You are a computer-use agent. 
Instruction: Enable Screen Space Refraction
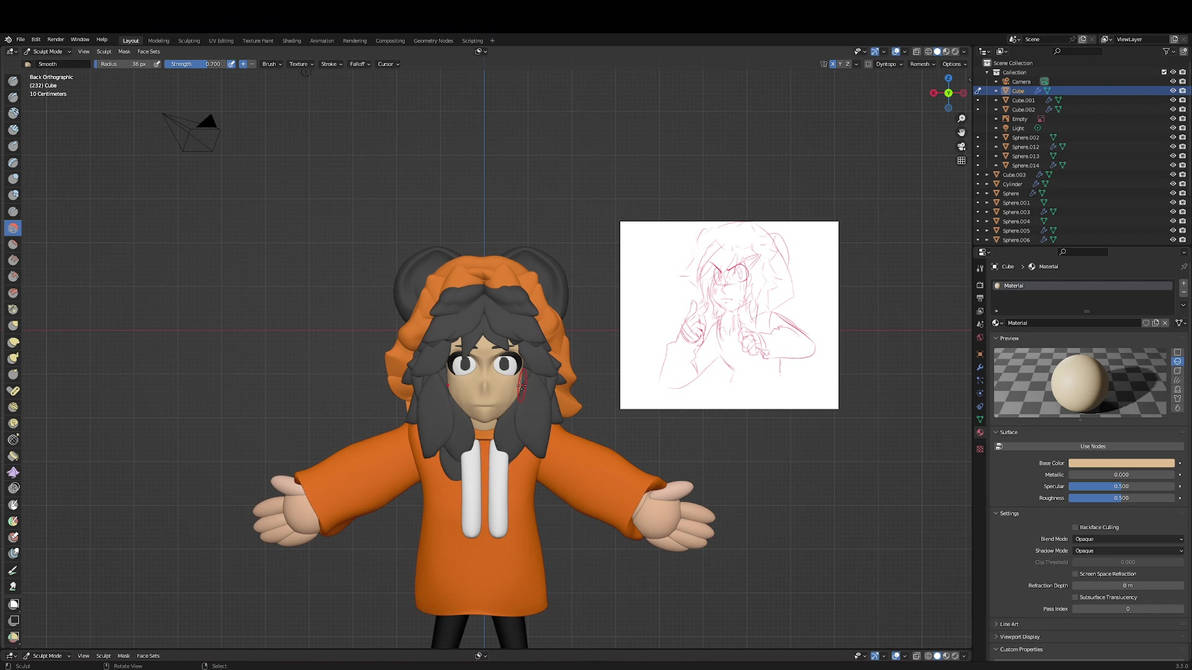coord(1075,574)
